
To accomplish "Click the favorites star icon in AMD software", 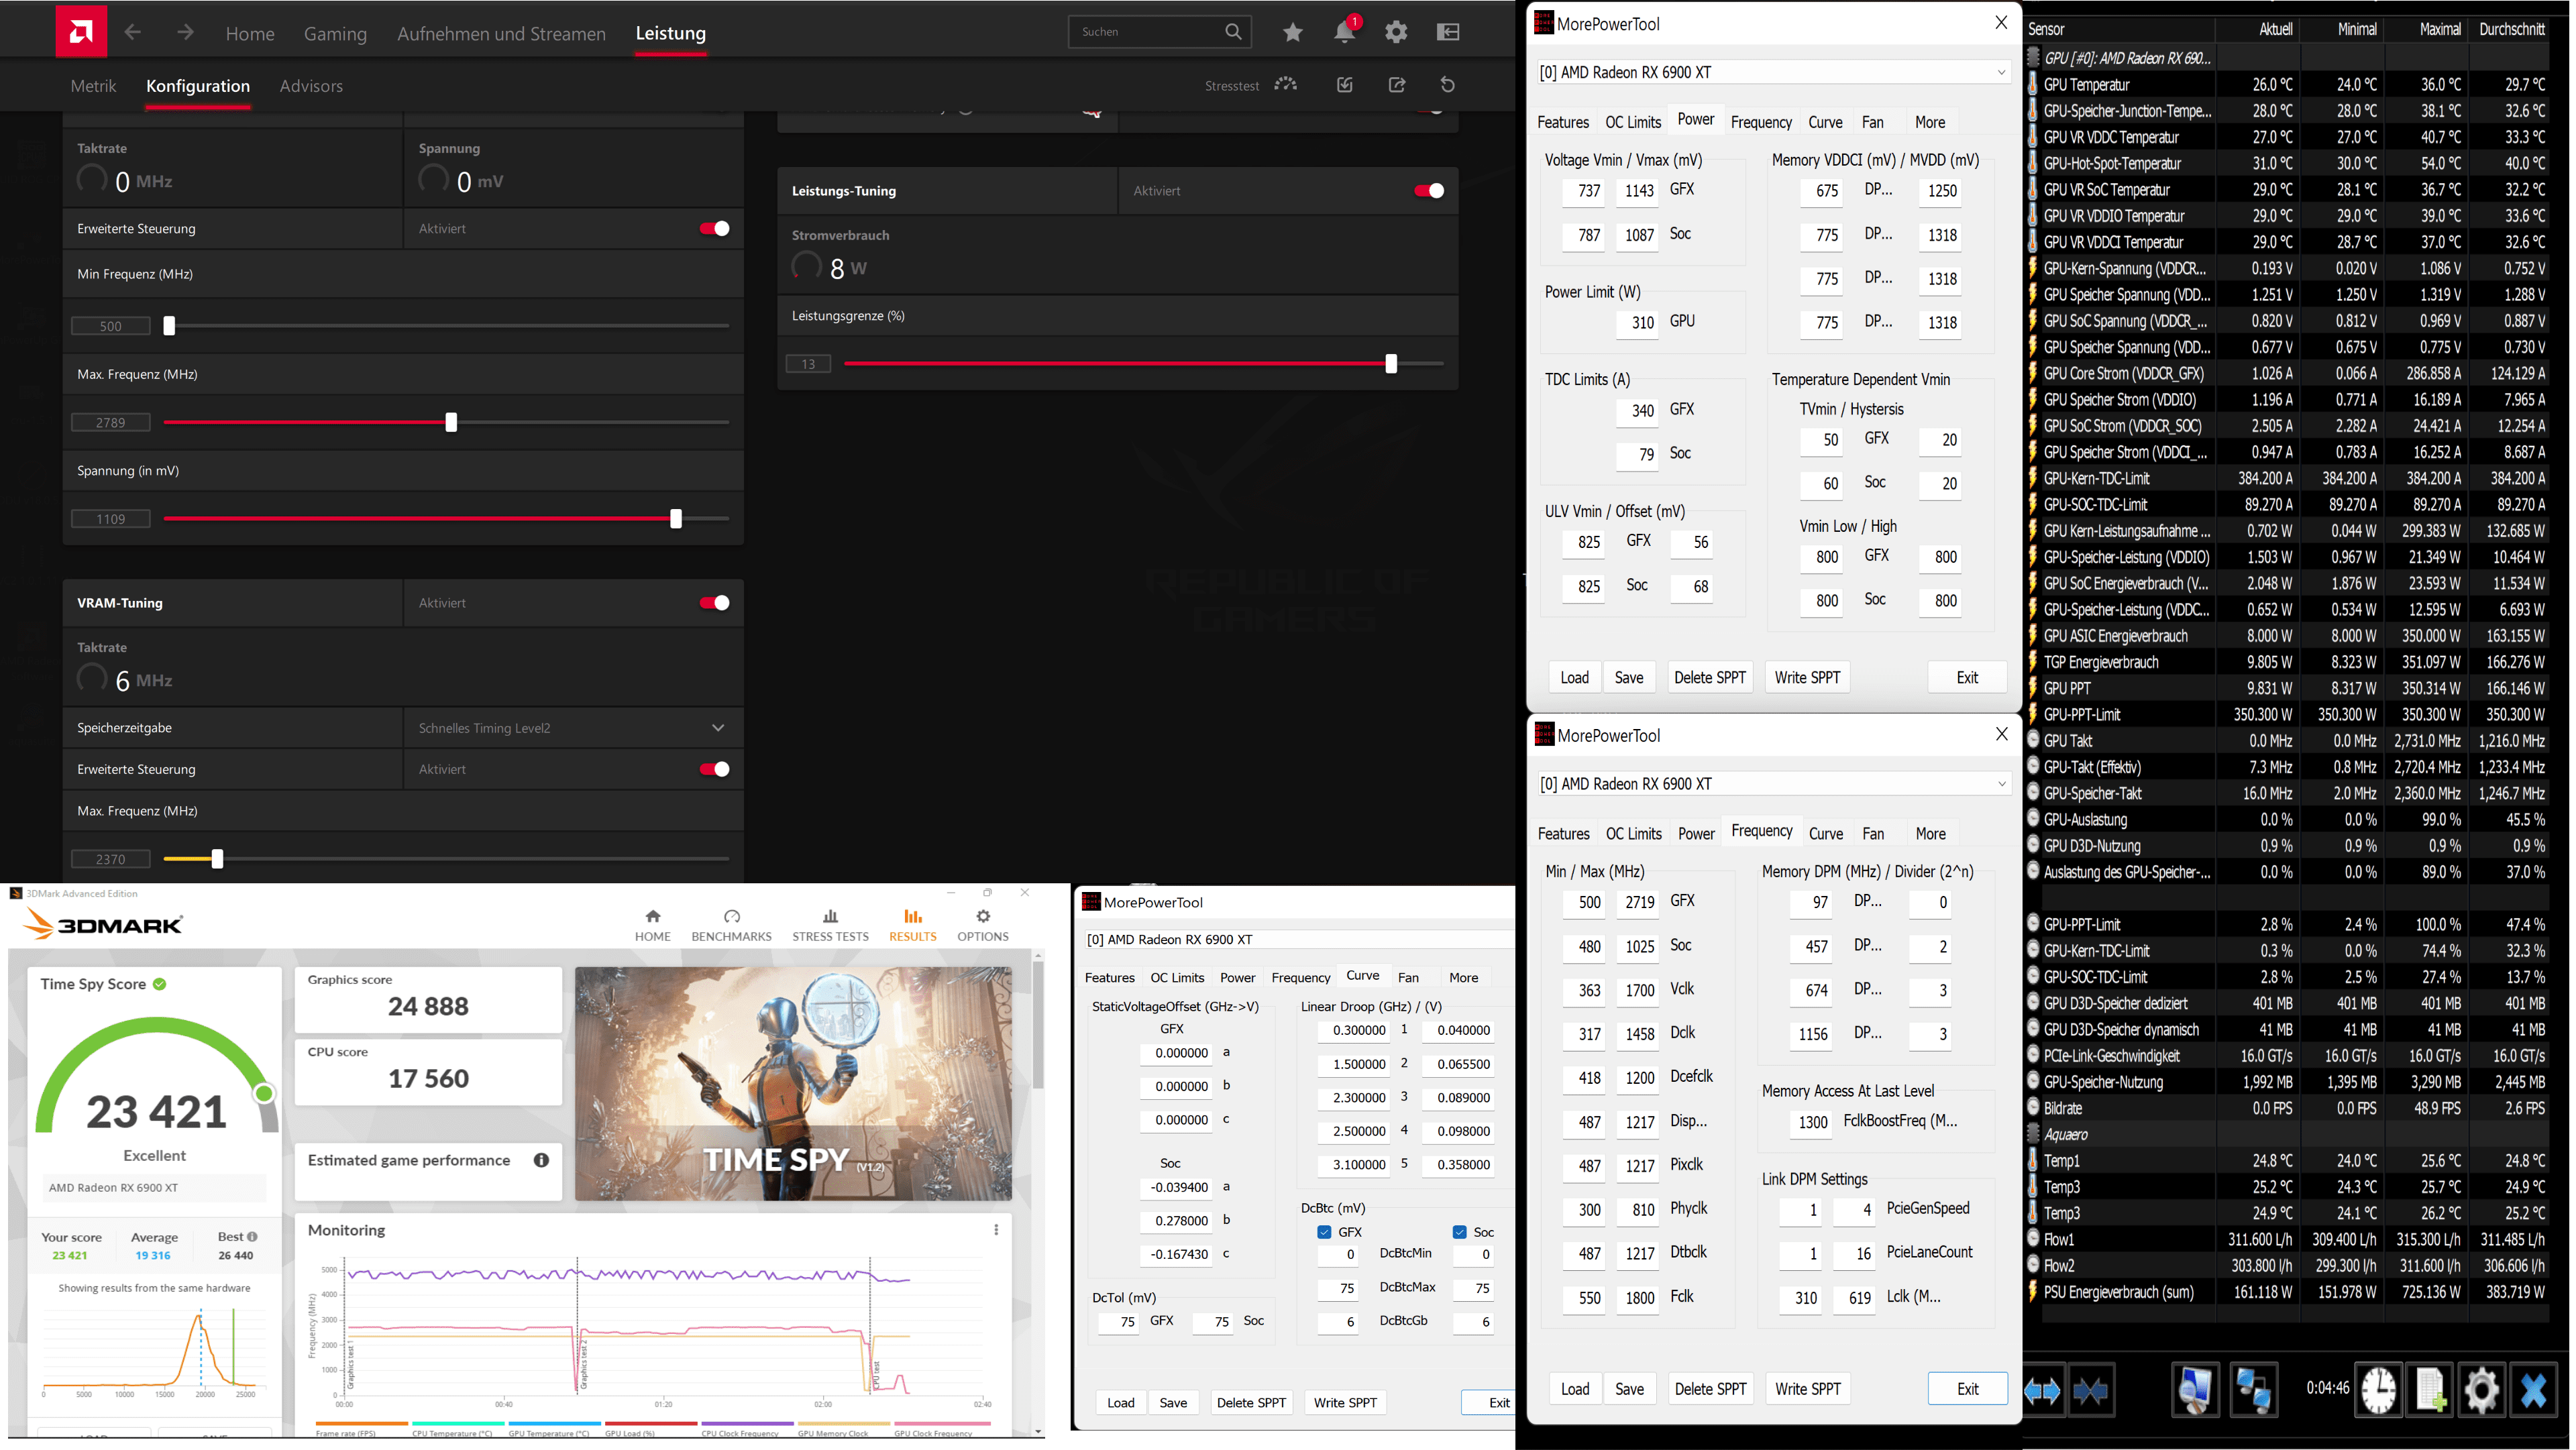I will (1292, 32).
